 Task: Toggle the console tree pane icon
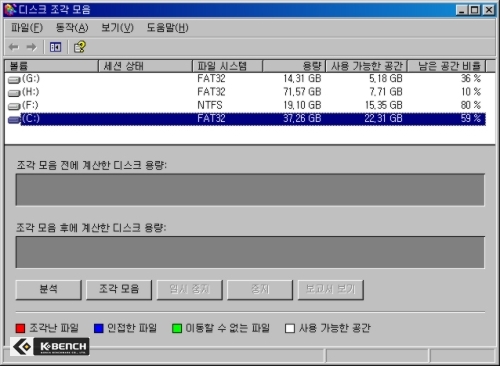click(55, 47)
